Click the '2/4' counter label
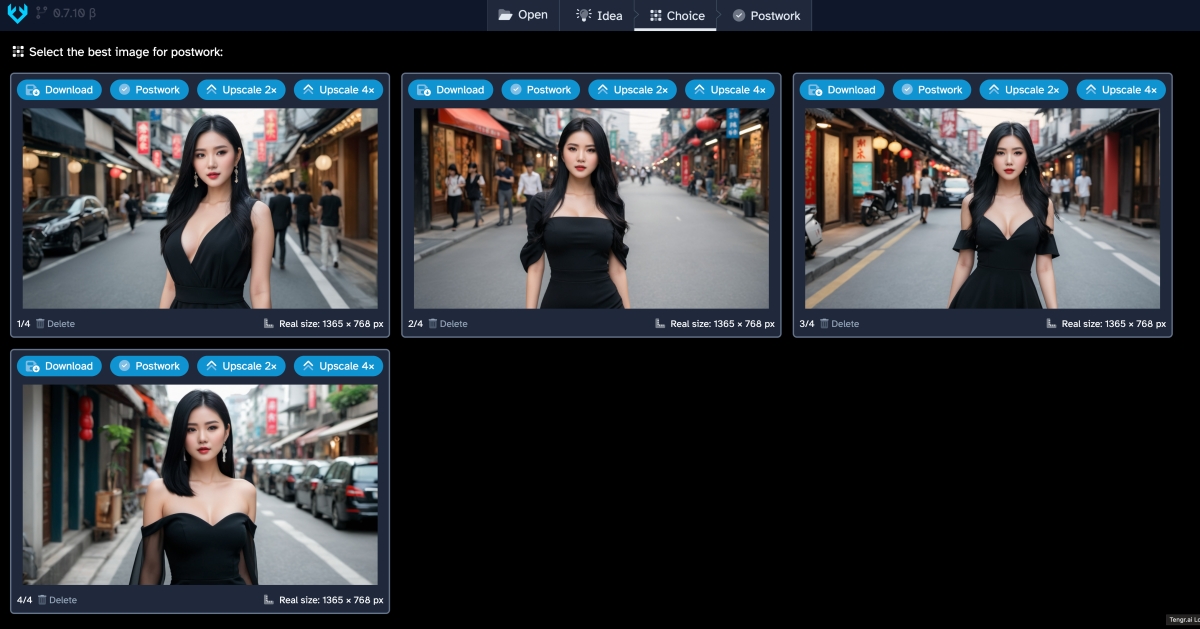This screenshot has width=1200, height=629. coord(416,324)
